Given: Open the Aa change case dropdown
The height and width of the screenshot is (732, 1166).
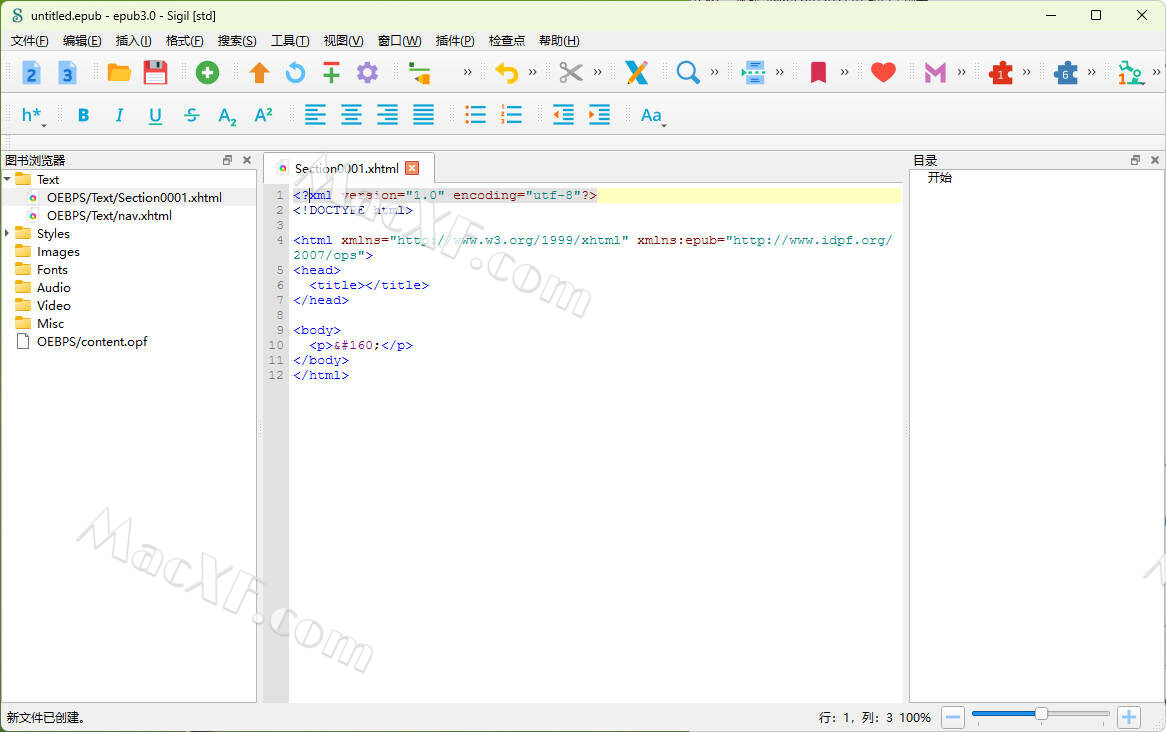Looking at the screenshot, I should click(x=653, y=115).
